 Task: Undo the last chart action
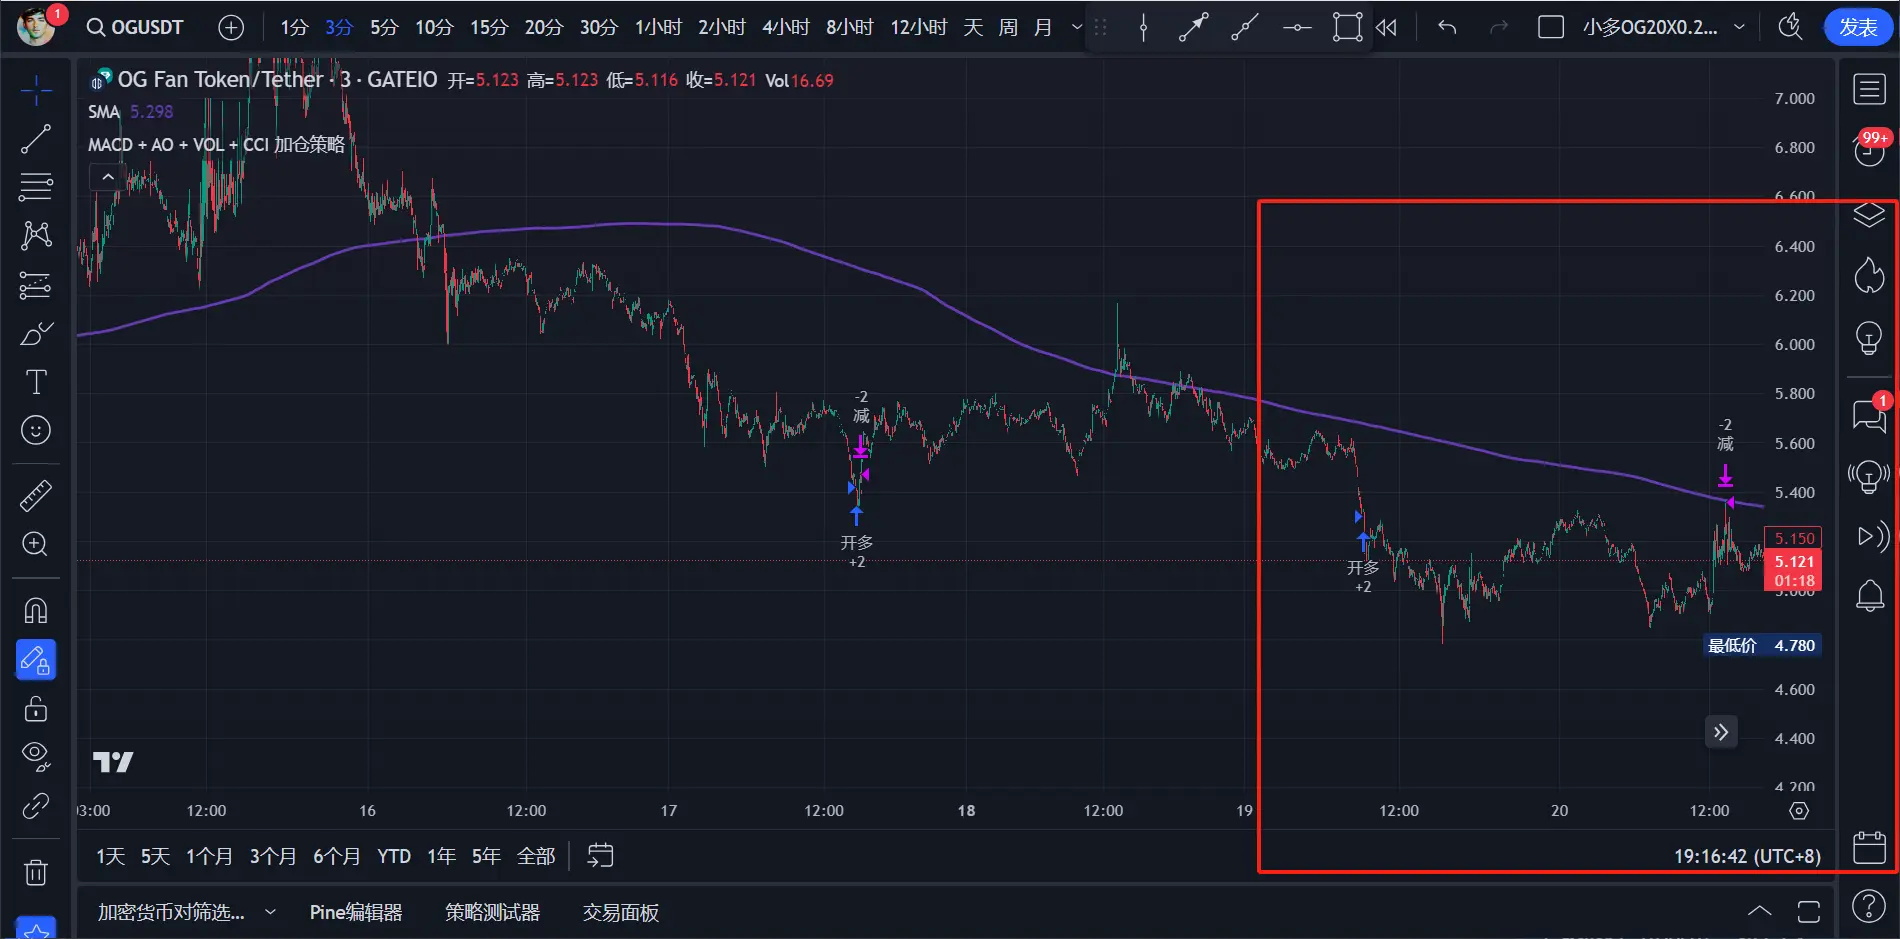click(x=1447, y=28)
